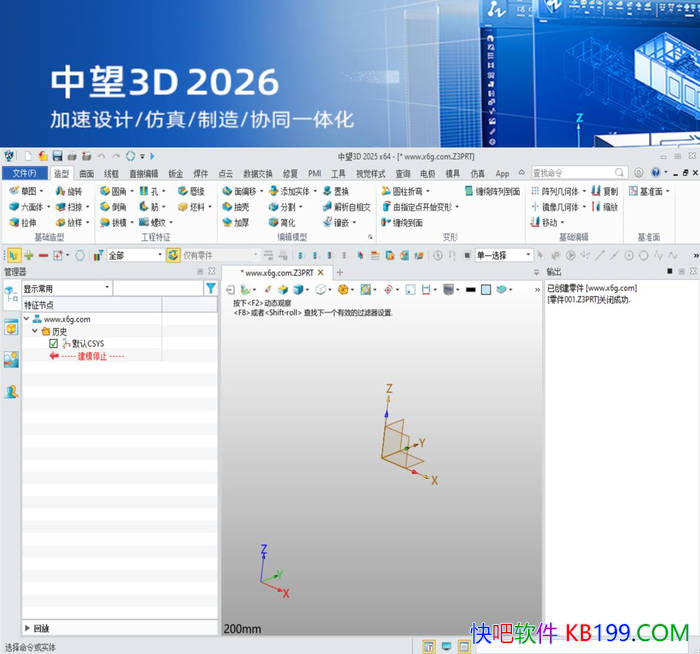Select the Replace (置换) tool
This screenshot has width=700, height=654.
pos(336,191)
